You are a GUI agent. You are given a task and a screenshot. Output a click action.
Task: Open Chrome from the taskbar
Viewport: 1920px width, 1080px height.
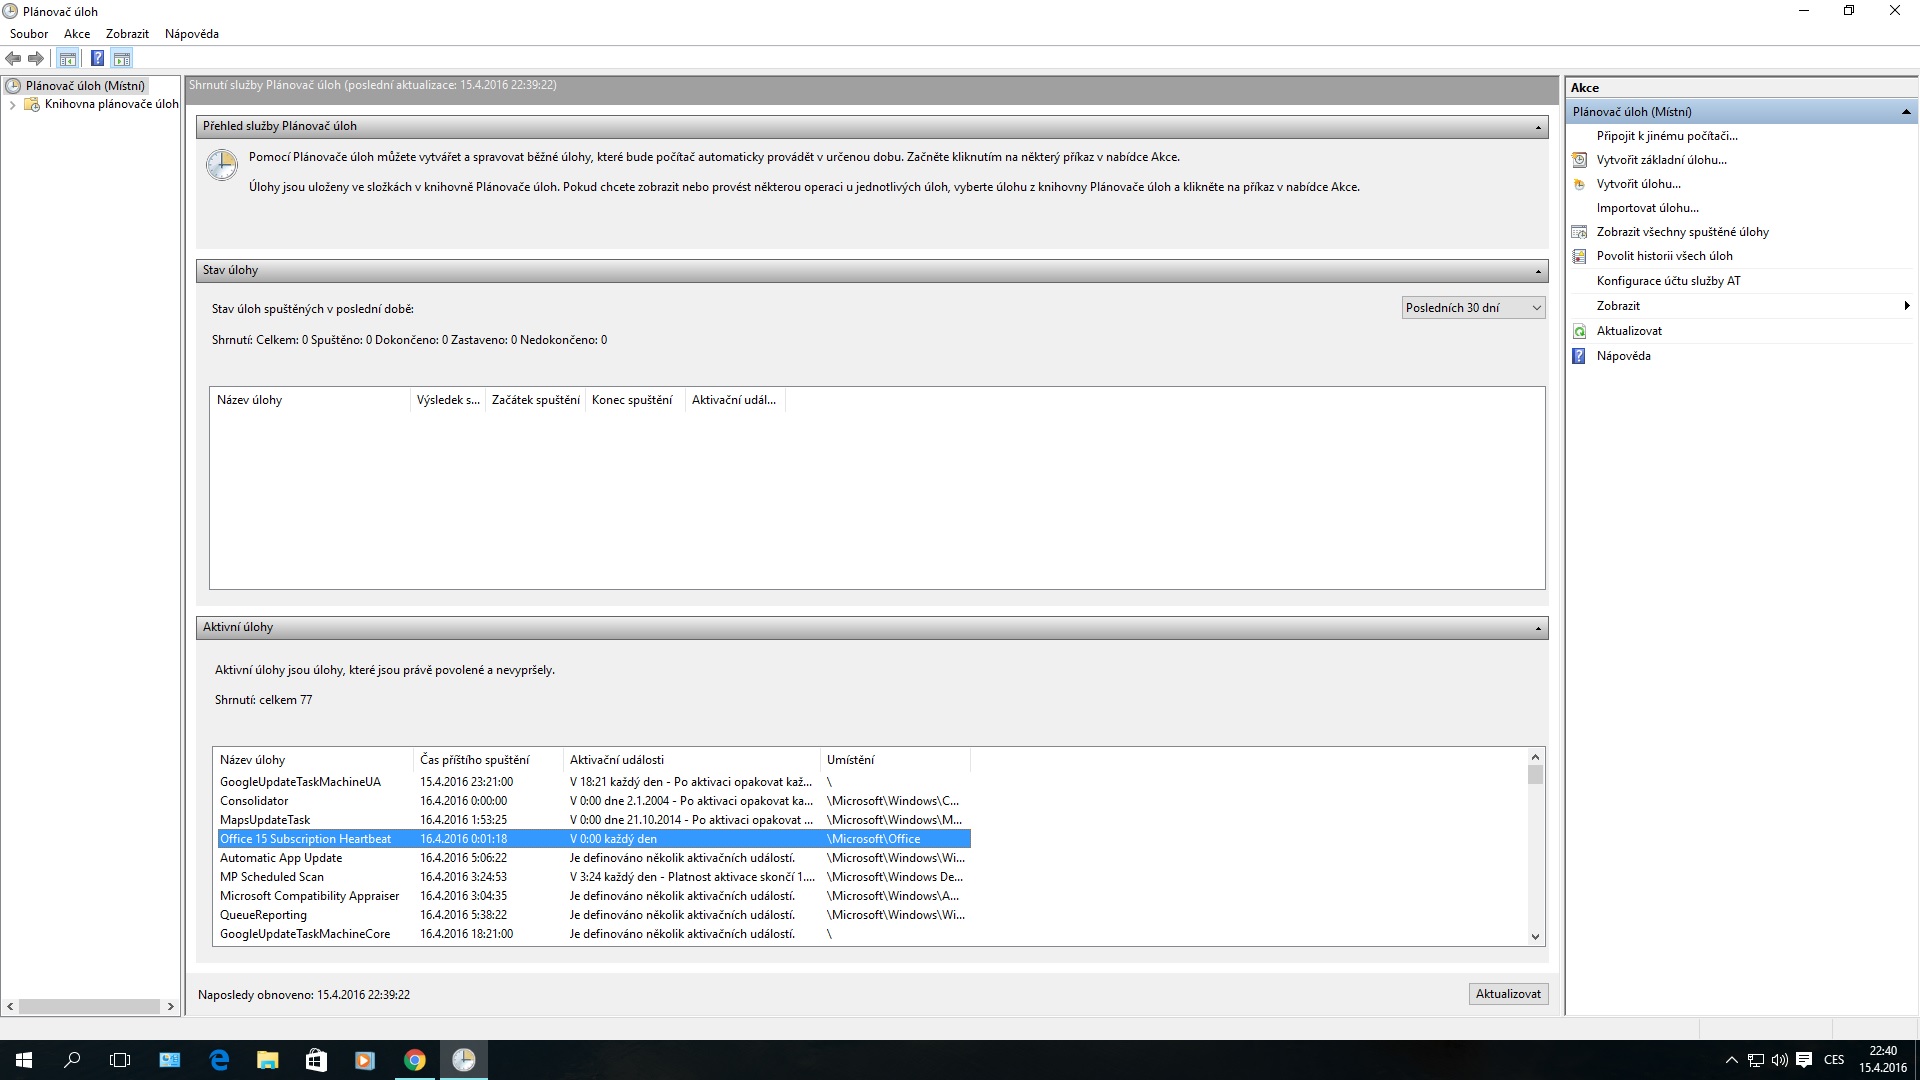click(x=414, y=1060)
